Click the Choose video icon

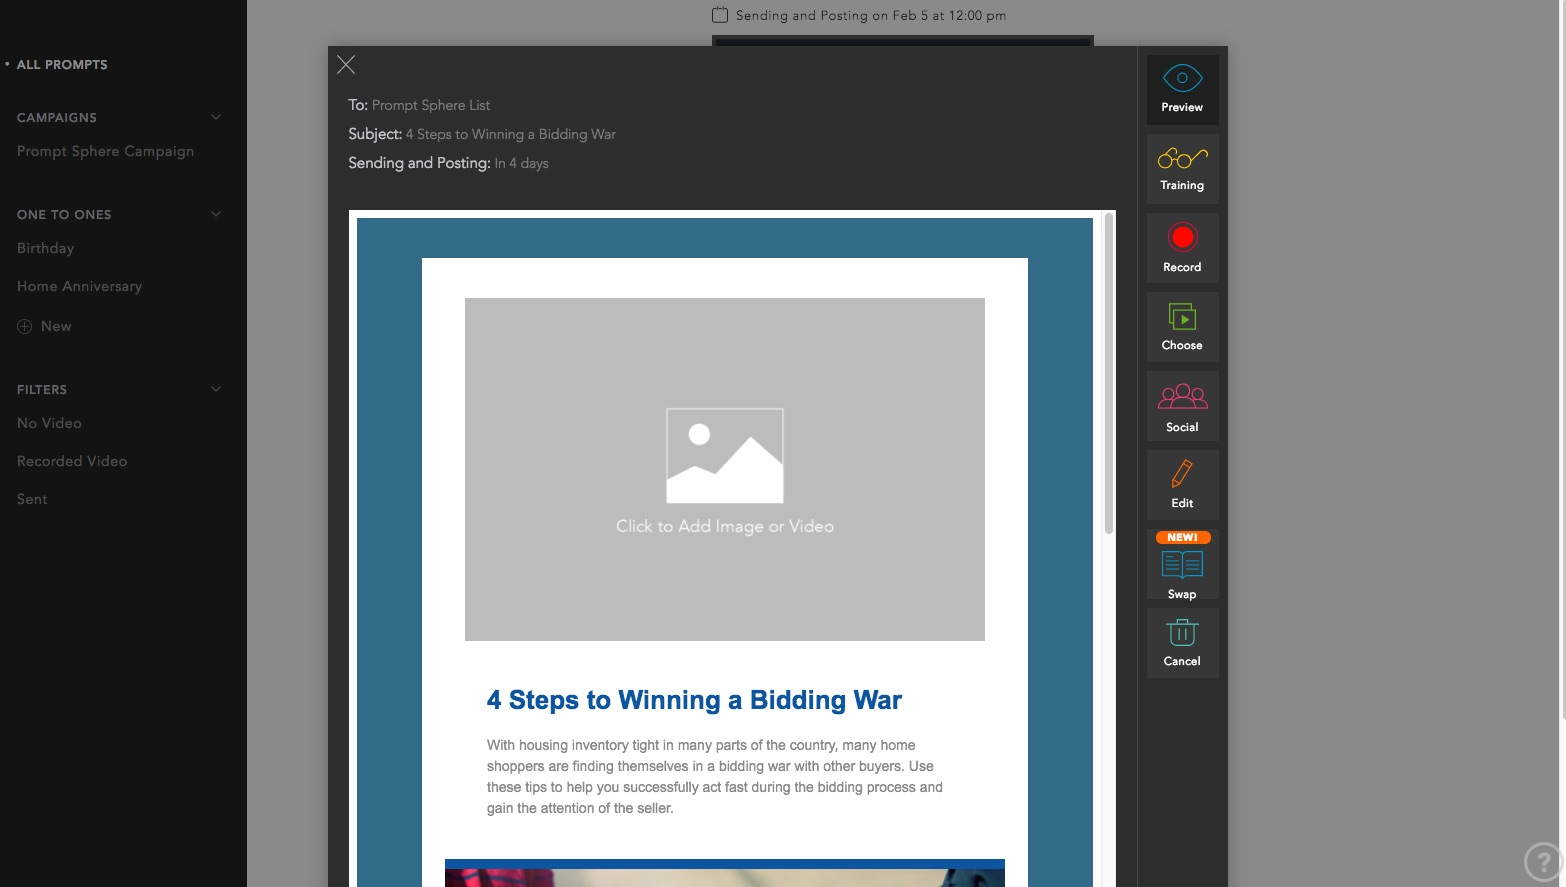point(1182,317)
